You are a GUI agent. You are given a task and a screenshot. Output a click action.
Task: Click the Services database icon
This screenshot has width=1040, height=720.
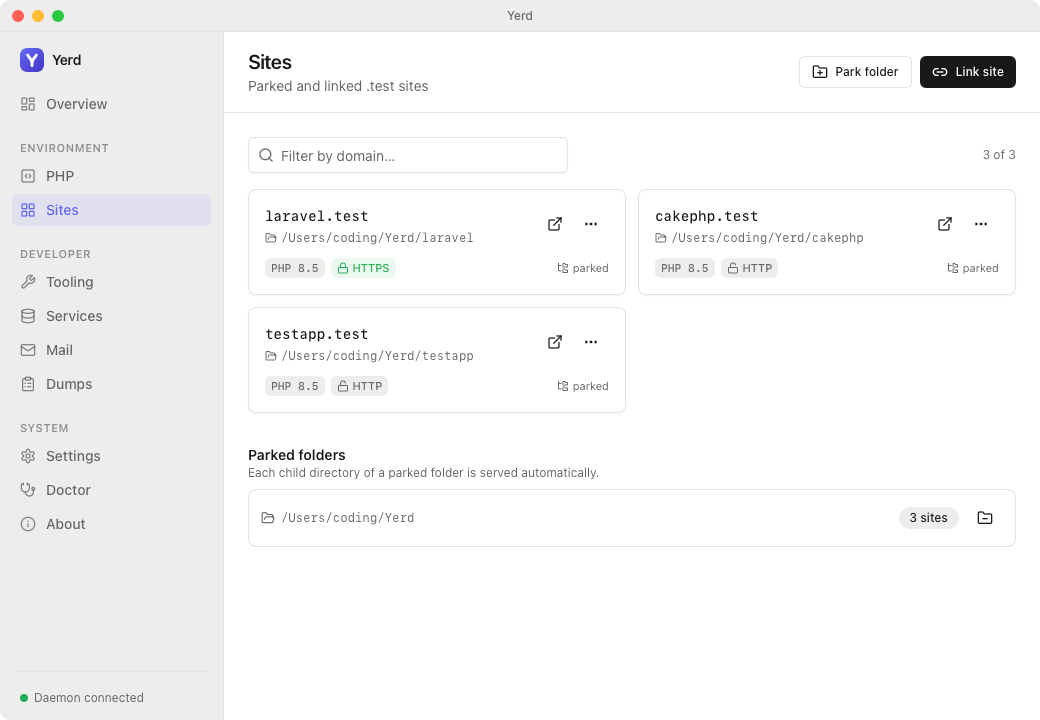(x=28, y=316)
